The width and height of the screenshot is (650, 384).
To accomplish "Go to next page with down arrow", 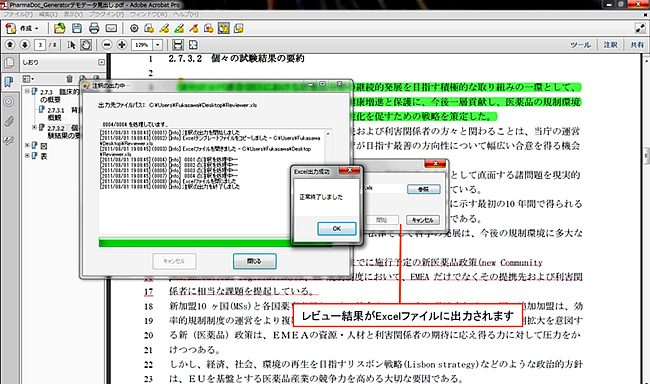I will coord(25,44).
